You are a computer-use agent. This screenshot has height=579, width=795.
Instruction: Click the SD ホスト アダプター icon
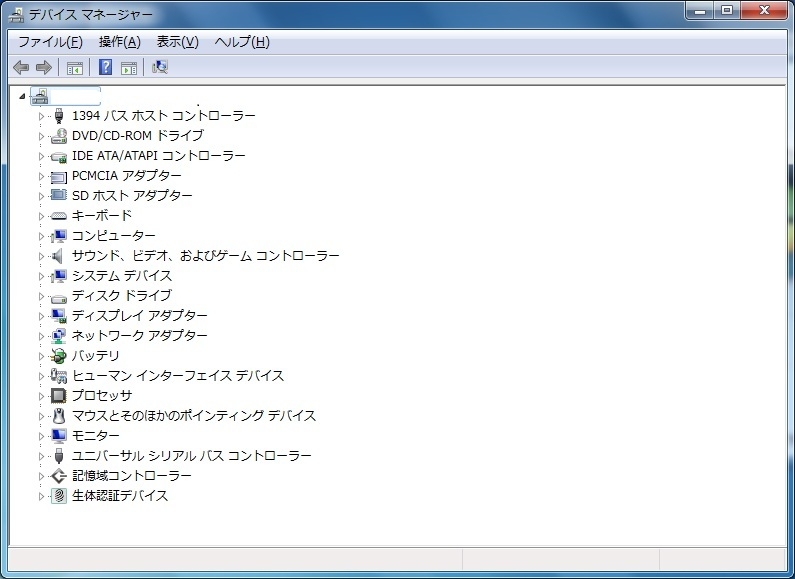[59, 196]
